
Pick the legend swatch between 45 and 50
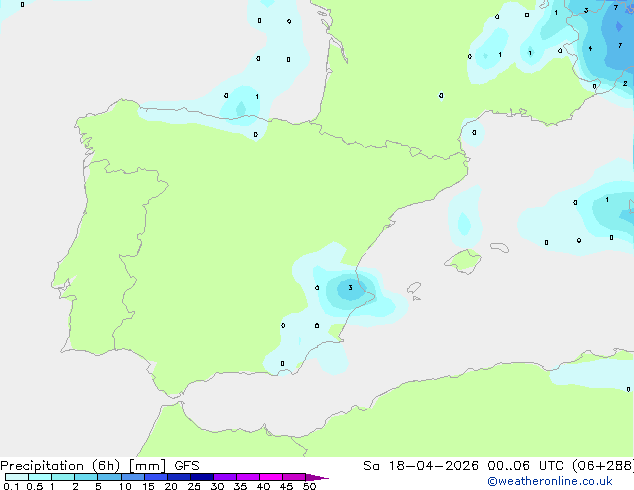click(294, 477)
